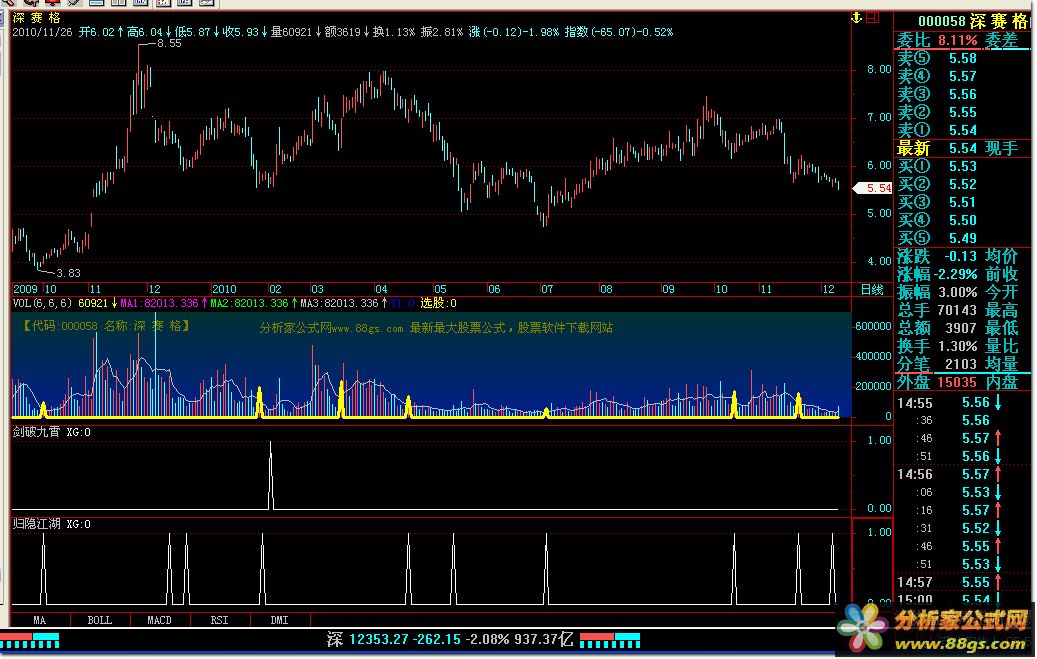Image resolution: width=1037 pixels, height=659 pixels.
Task: Click the 总额 3907 row
Action: (937, 328)
